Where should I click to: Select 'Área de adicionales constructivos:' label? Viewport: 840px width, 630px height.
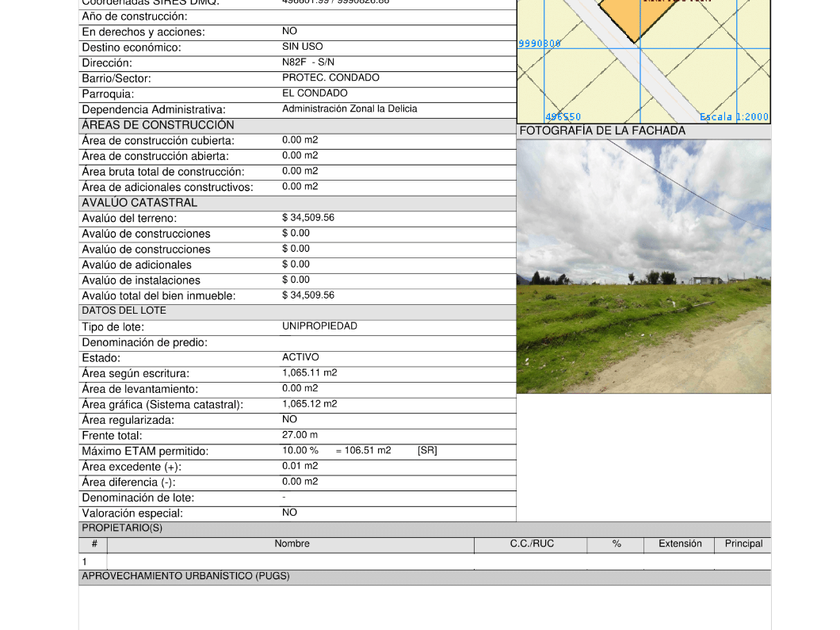167,188
